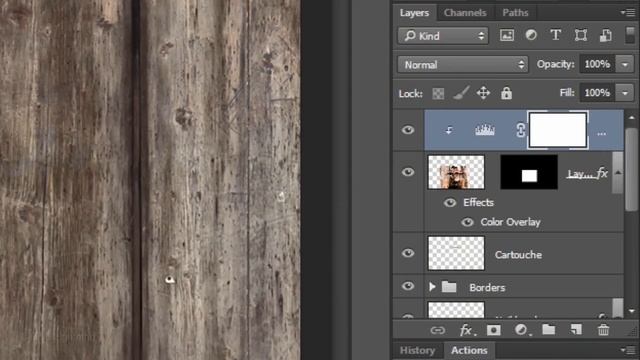Lock transparent pixels icon
Viewport: 640px width, 360px height.
click(x=438, y=93)
